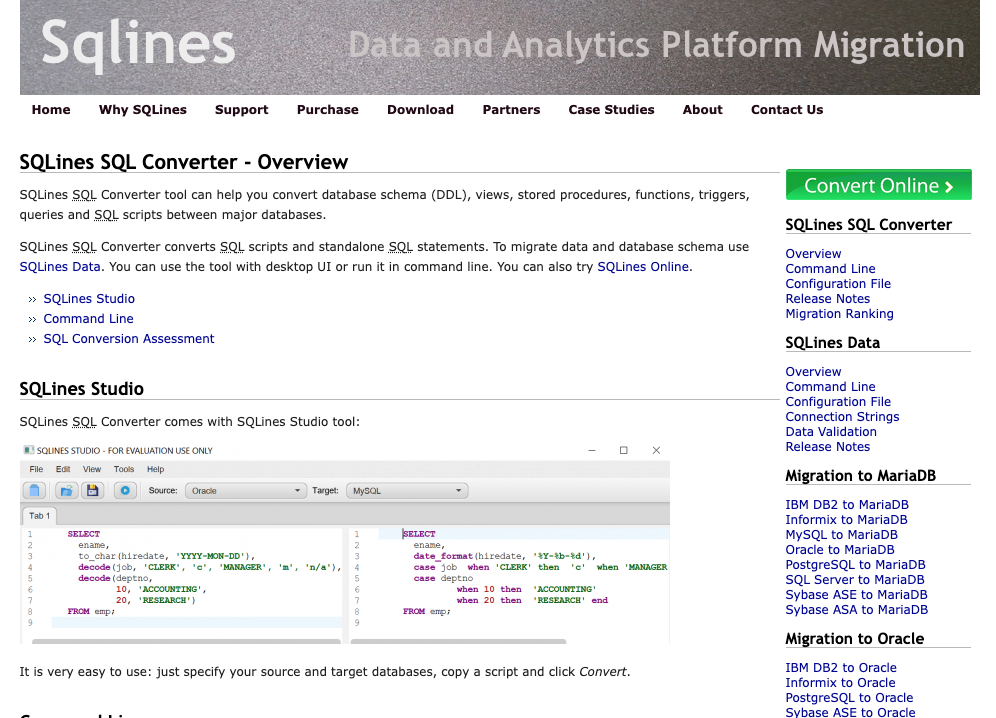Click the green Convert Online button
Image resolution: width=996 pixels, height=718 pixels.
point(878,185)
